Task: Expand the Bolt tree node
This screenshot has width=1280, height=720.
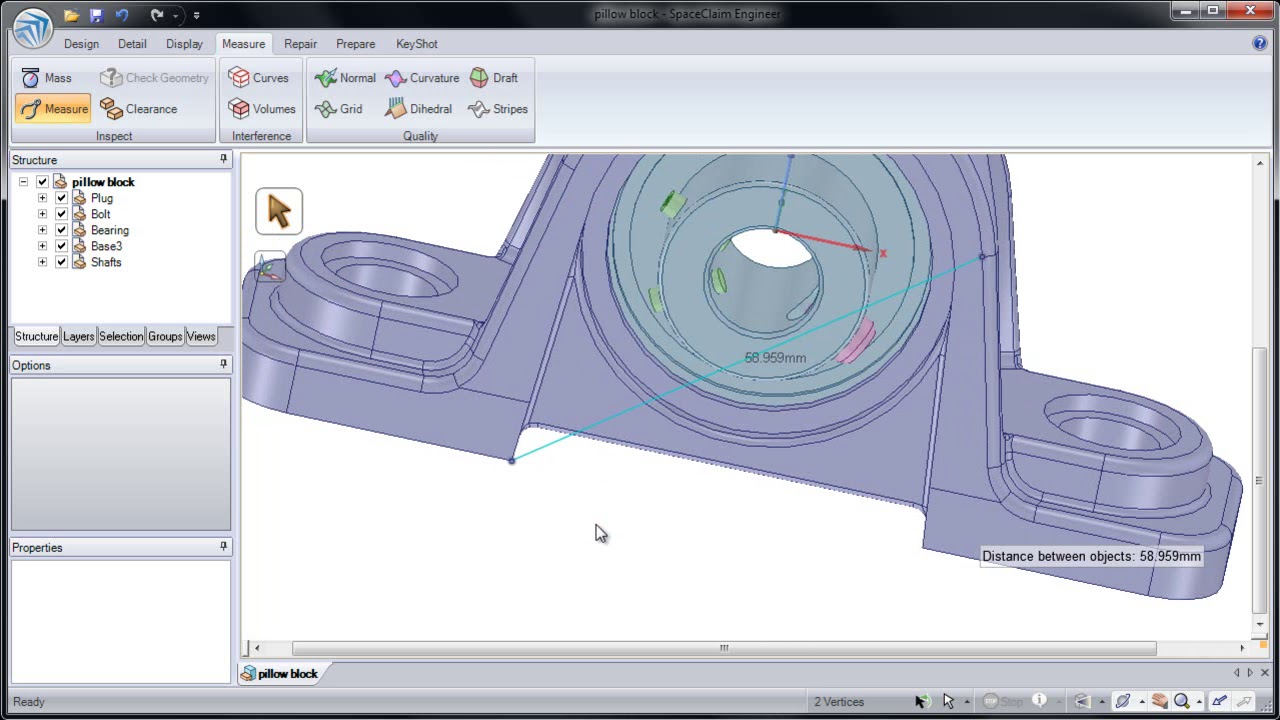Action: click(42, 214)
